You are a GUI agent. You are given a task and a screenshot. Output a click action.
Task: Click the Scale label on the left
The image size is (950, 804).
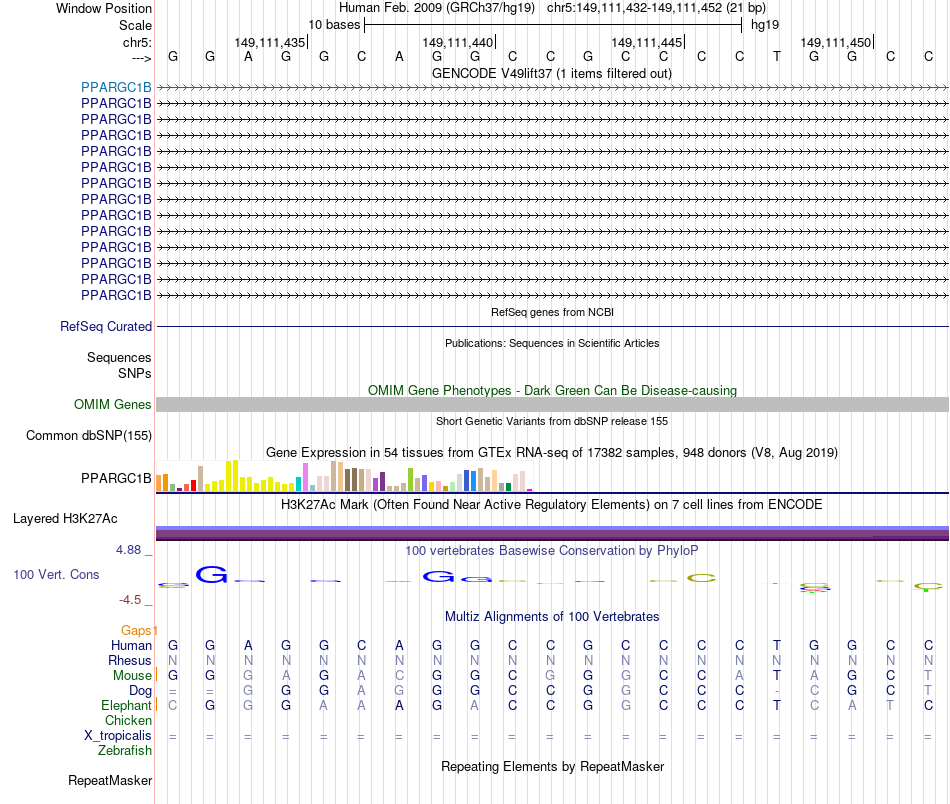pyautogui.click(x=135, y=25)
